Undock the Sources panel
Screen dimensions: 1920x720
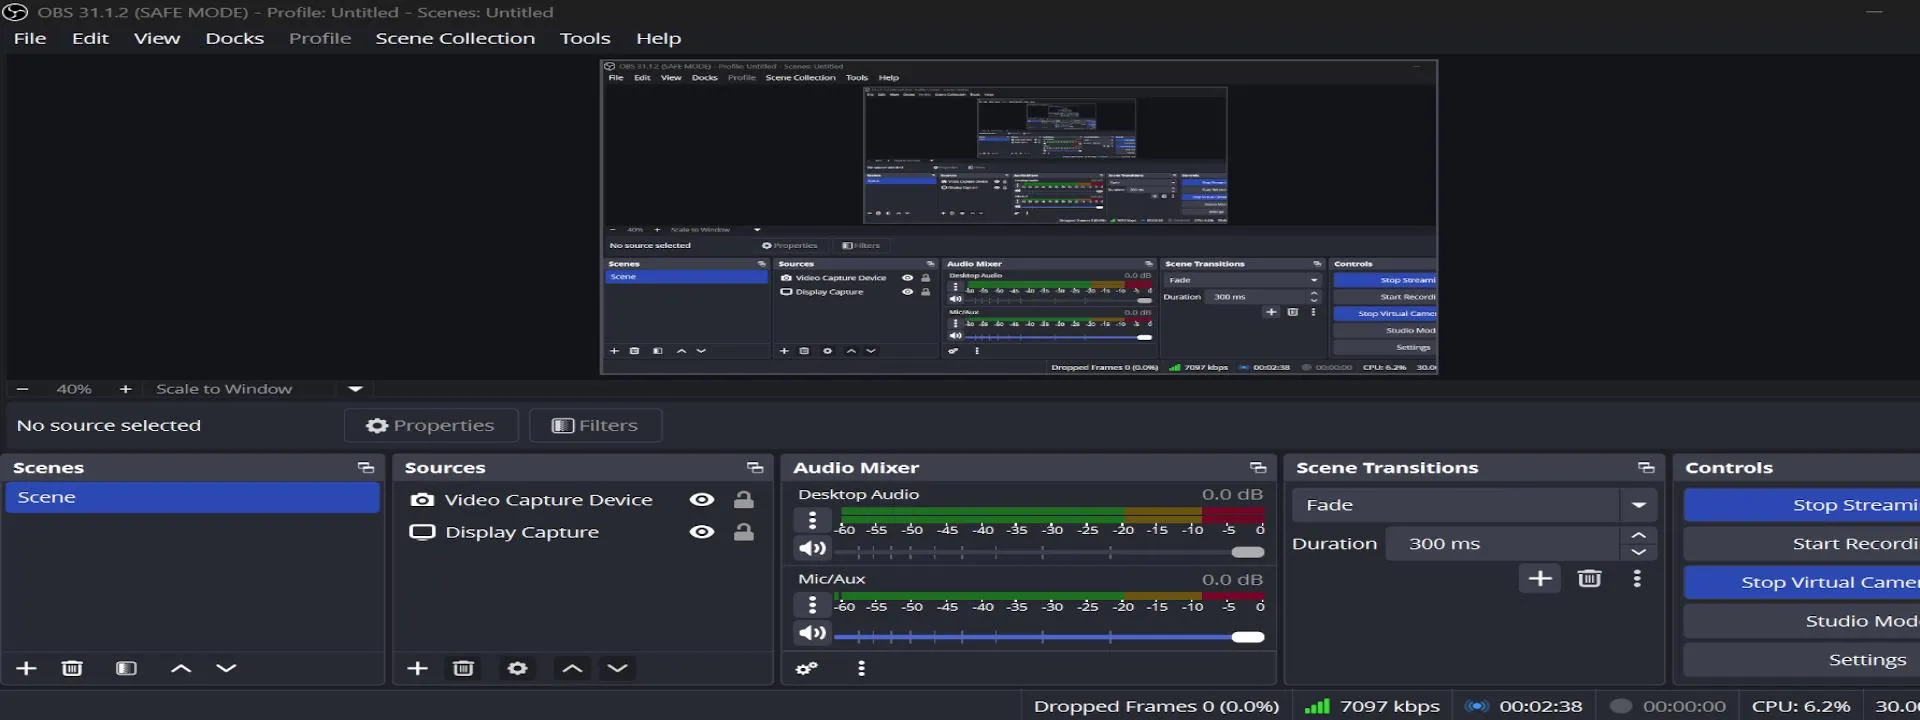(x=755, y=468)
